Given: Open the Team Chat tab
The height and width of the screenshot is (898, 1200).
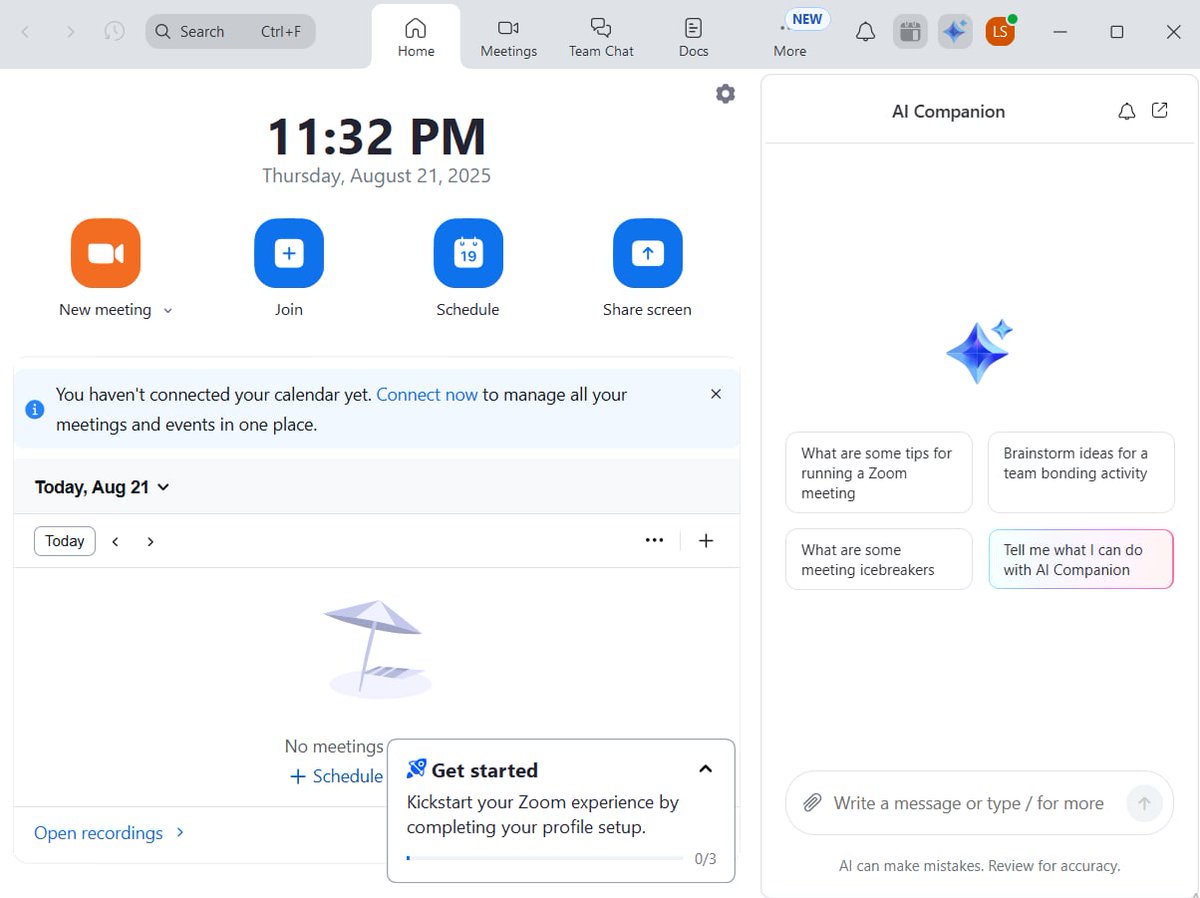Looking at the screenshot, I should (601, 37).
